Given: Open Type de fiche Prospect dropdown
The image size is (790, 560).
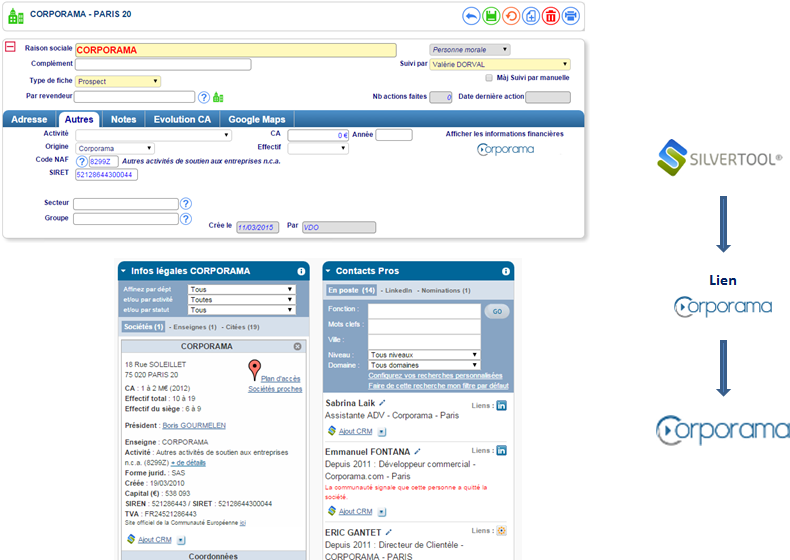Looking at the screenshot, I should (118, 81).
